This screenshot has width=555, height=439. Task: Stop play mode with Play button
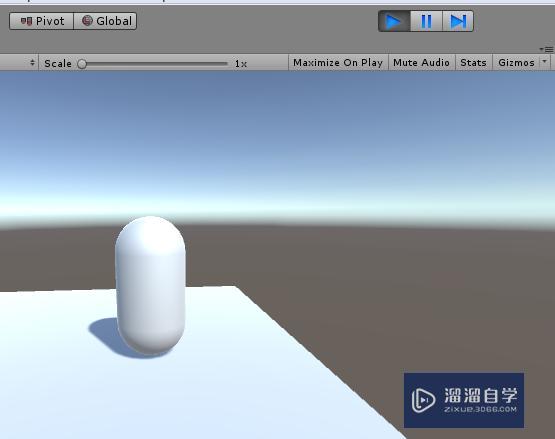[394, 21]
